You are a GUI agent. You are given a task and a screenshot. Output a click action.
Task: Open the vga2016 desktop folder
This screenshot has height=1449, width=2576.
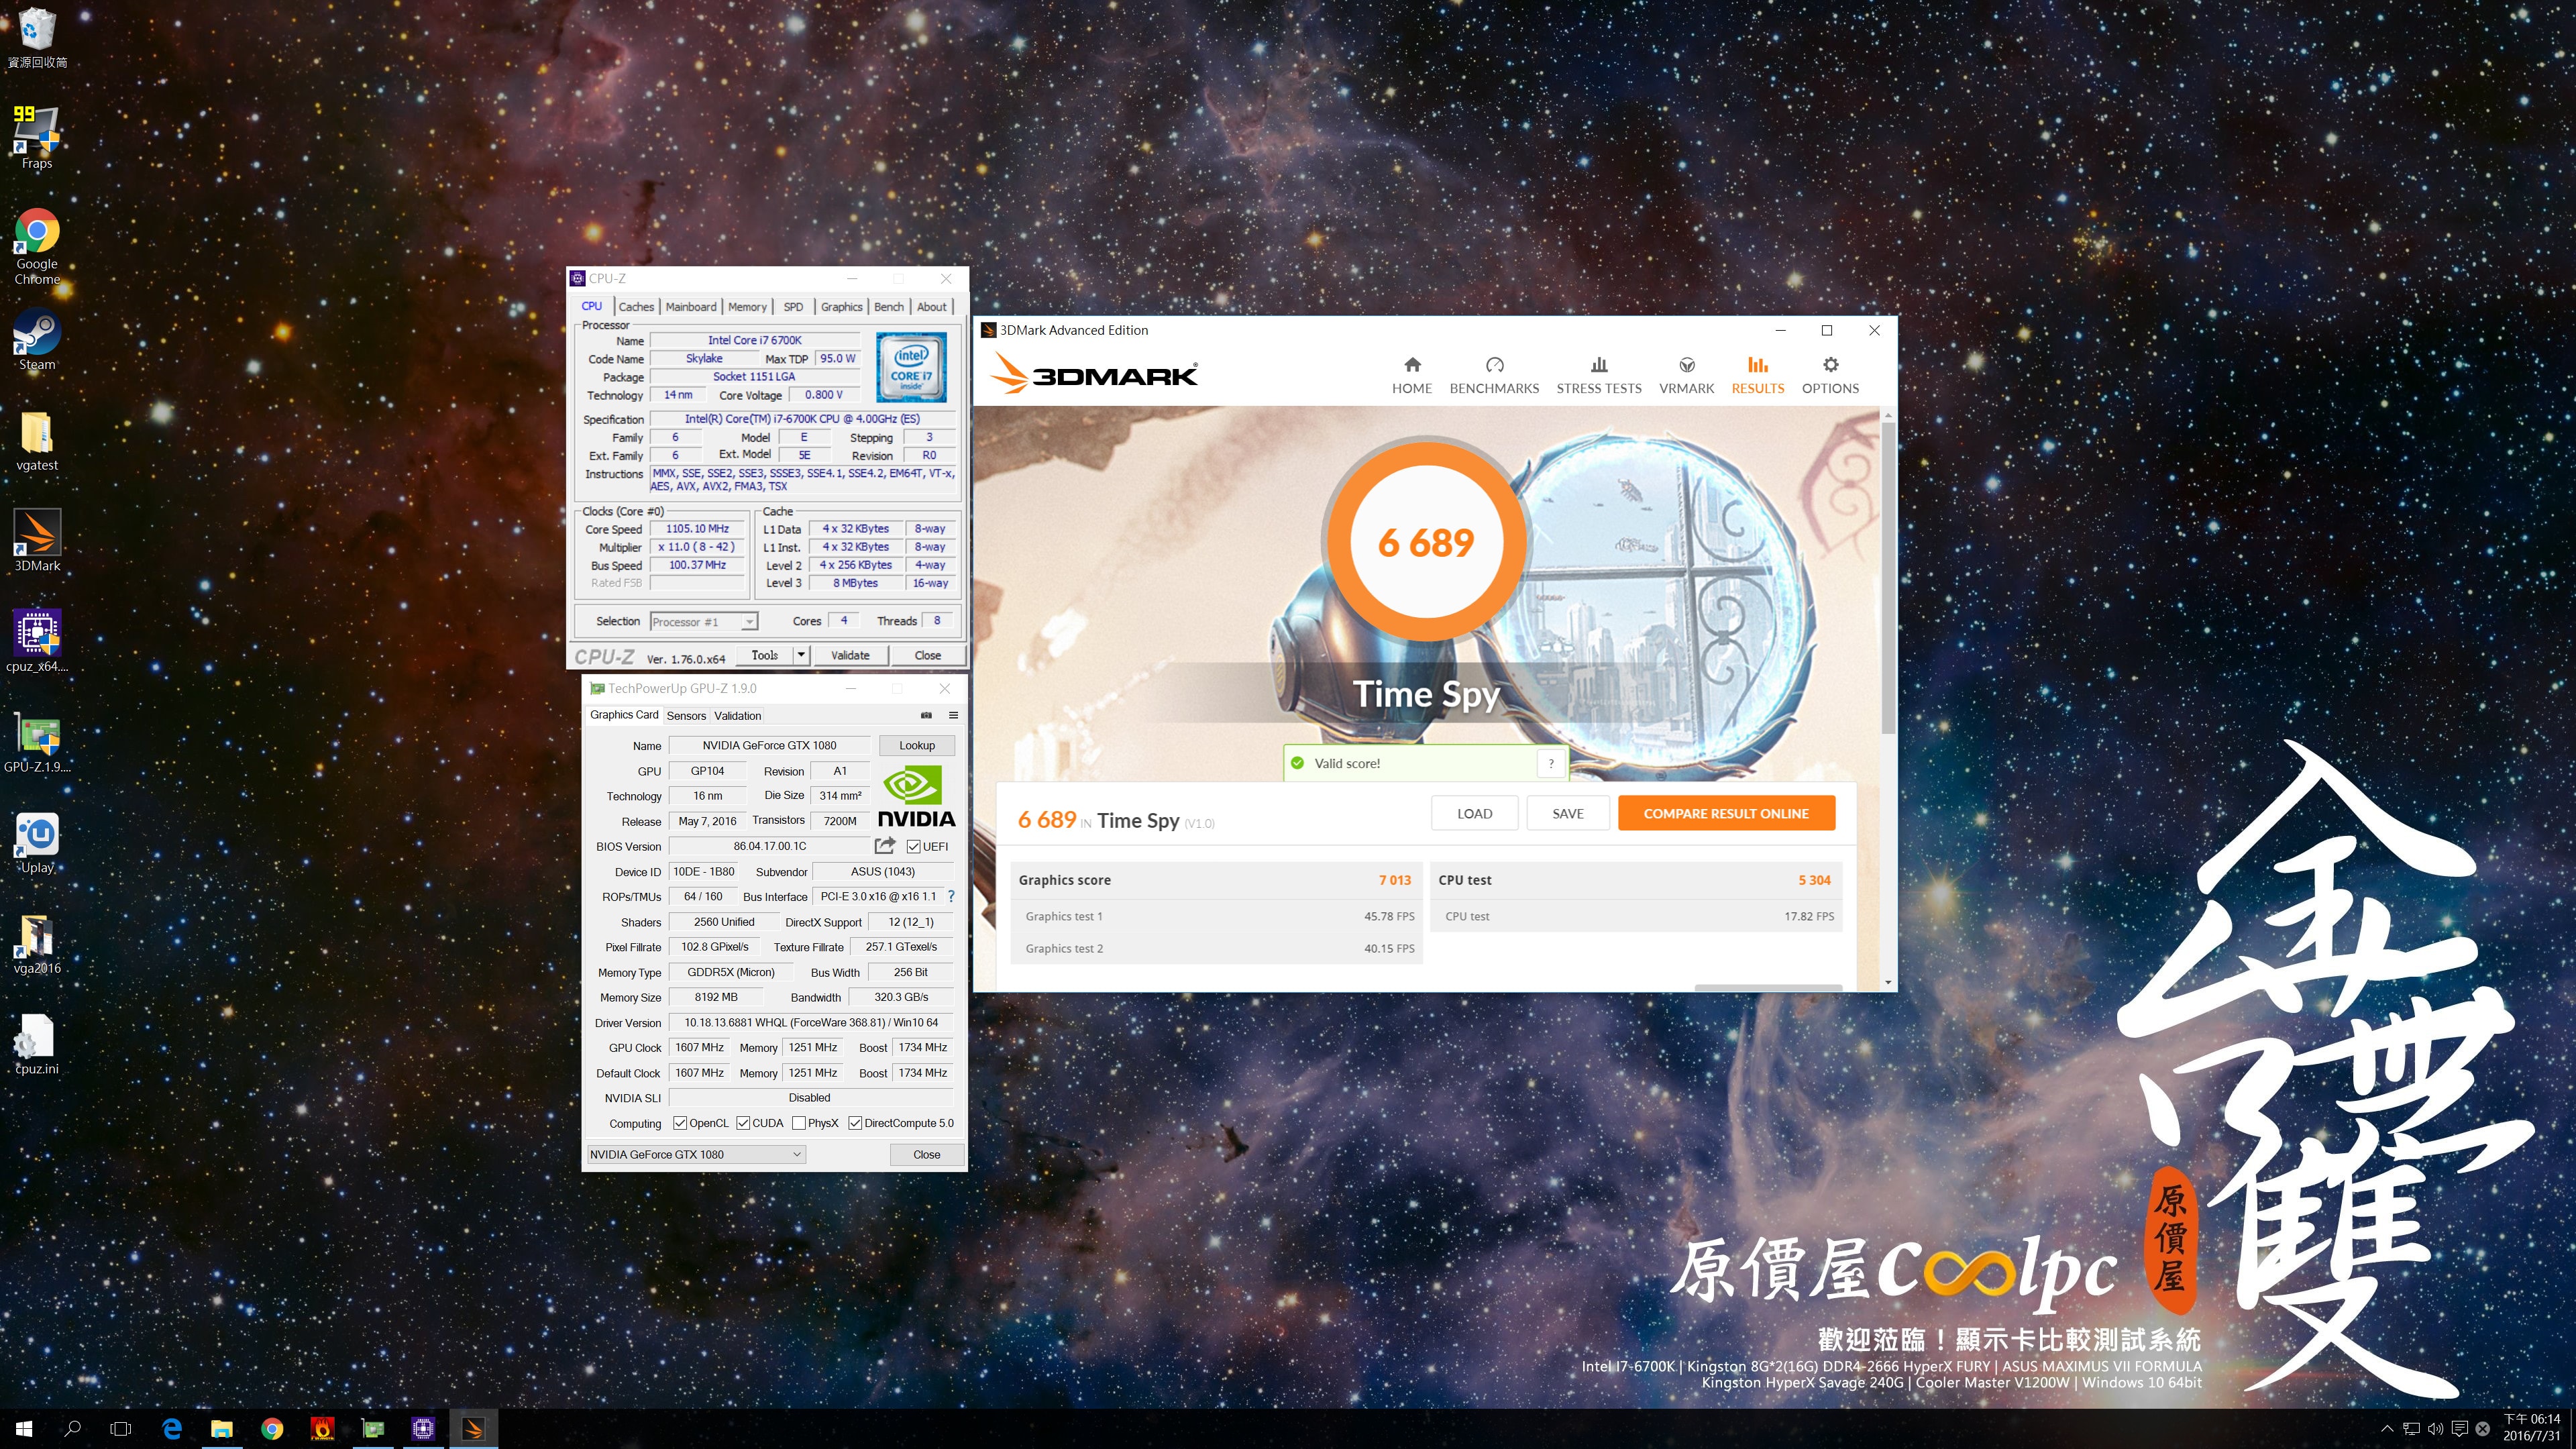pyautogui.click(x=37, y=944)
